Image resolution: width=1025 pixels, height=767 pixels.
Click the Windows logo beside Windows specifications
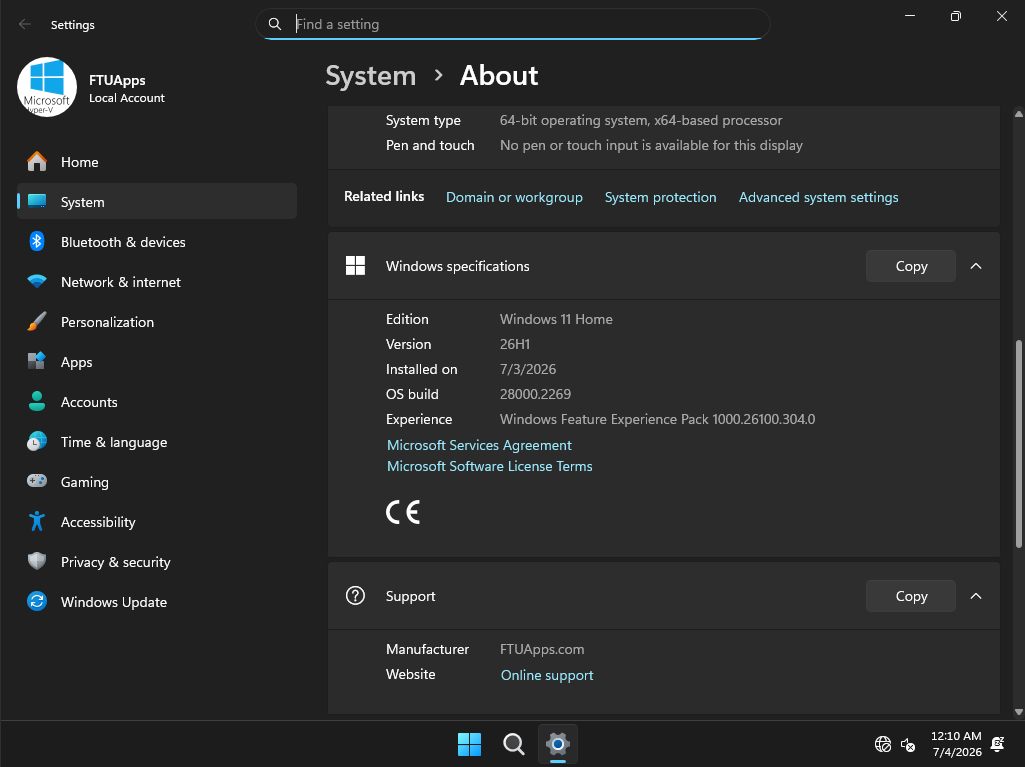(x=355, y=265)
